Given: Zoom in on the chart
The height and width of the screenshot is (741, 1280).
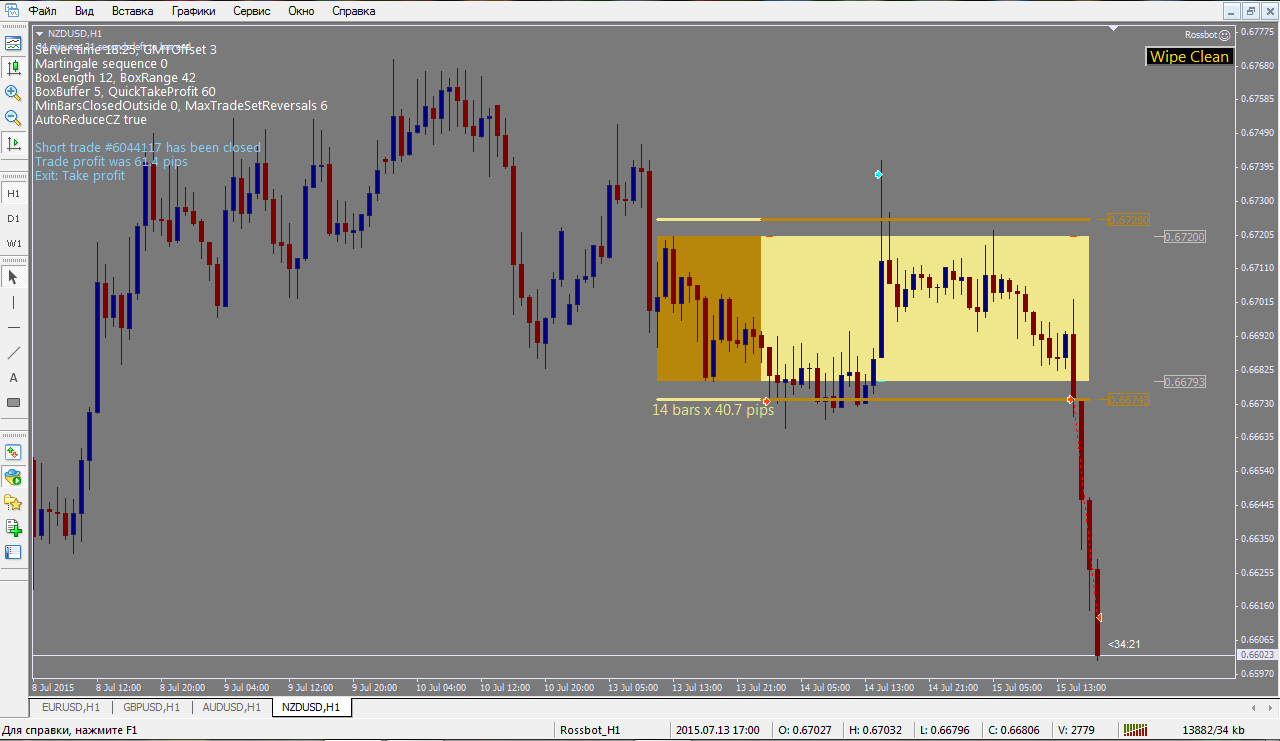Looking at the screenshot, I should click(13, 93).
